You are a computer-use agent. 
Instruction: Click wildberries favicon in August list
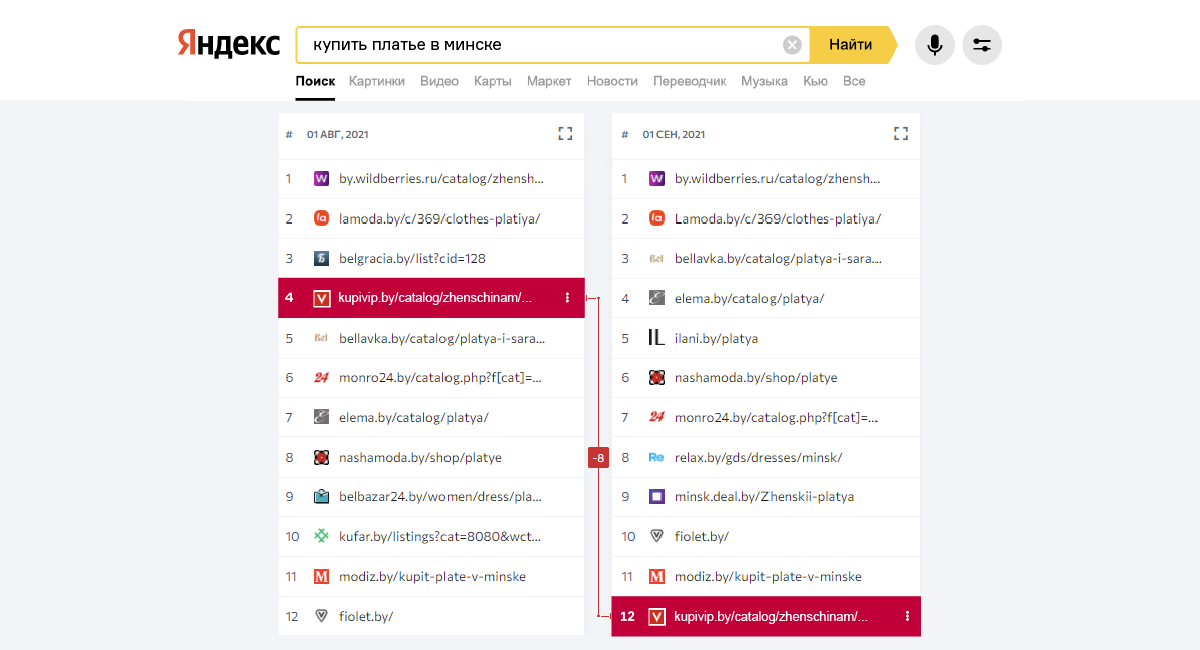321,179
